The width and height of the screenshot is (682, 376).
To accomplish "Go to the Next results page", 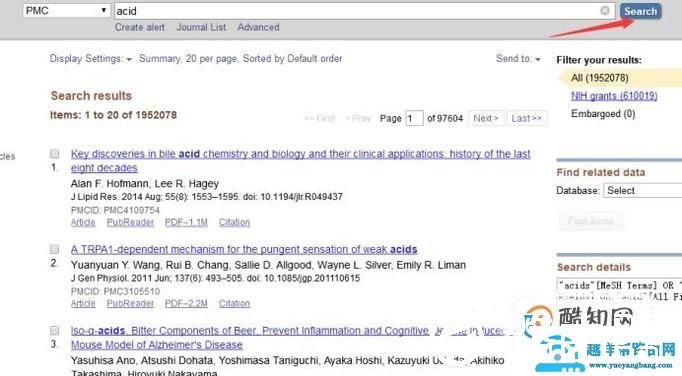I will coord(486,118).
